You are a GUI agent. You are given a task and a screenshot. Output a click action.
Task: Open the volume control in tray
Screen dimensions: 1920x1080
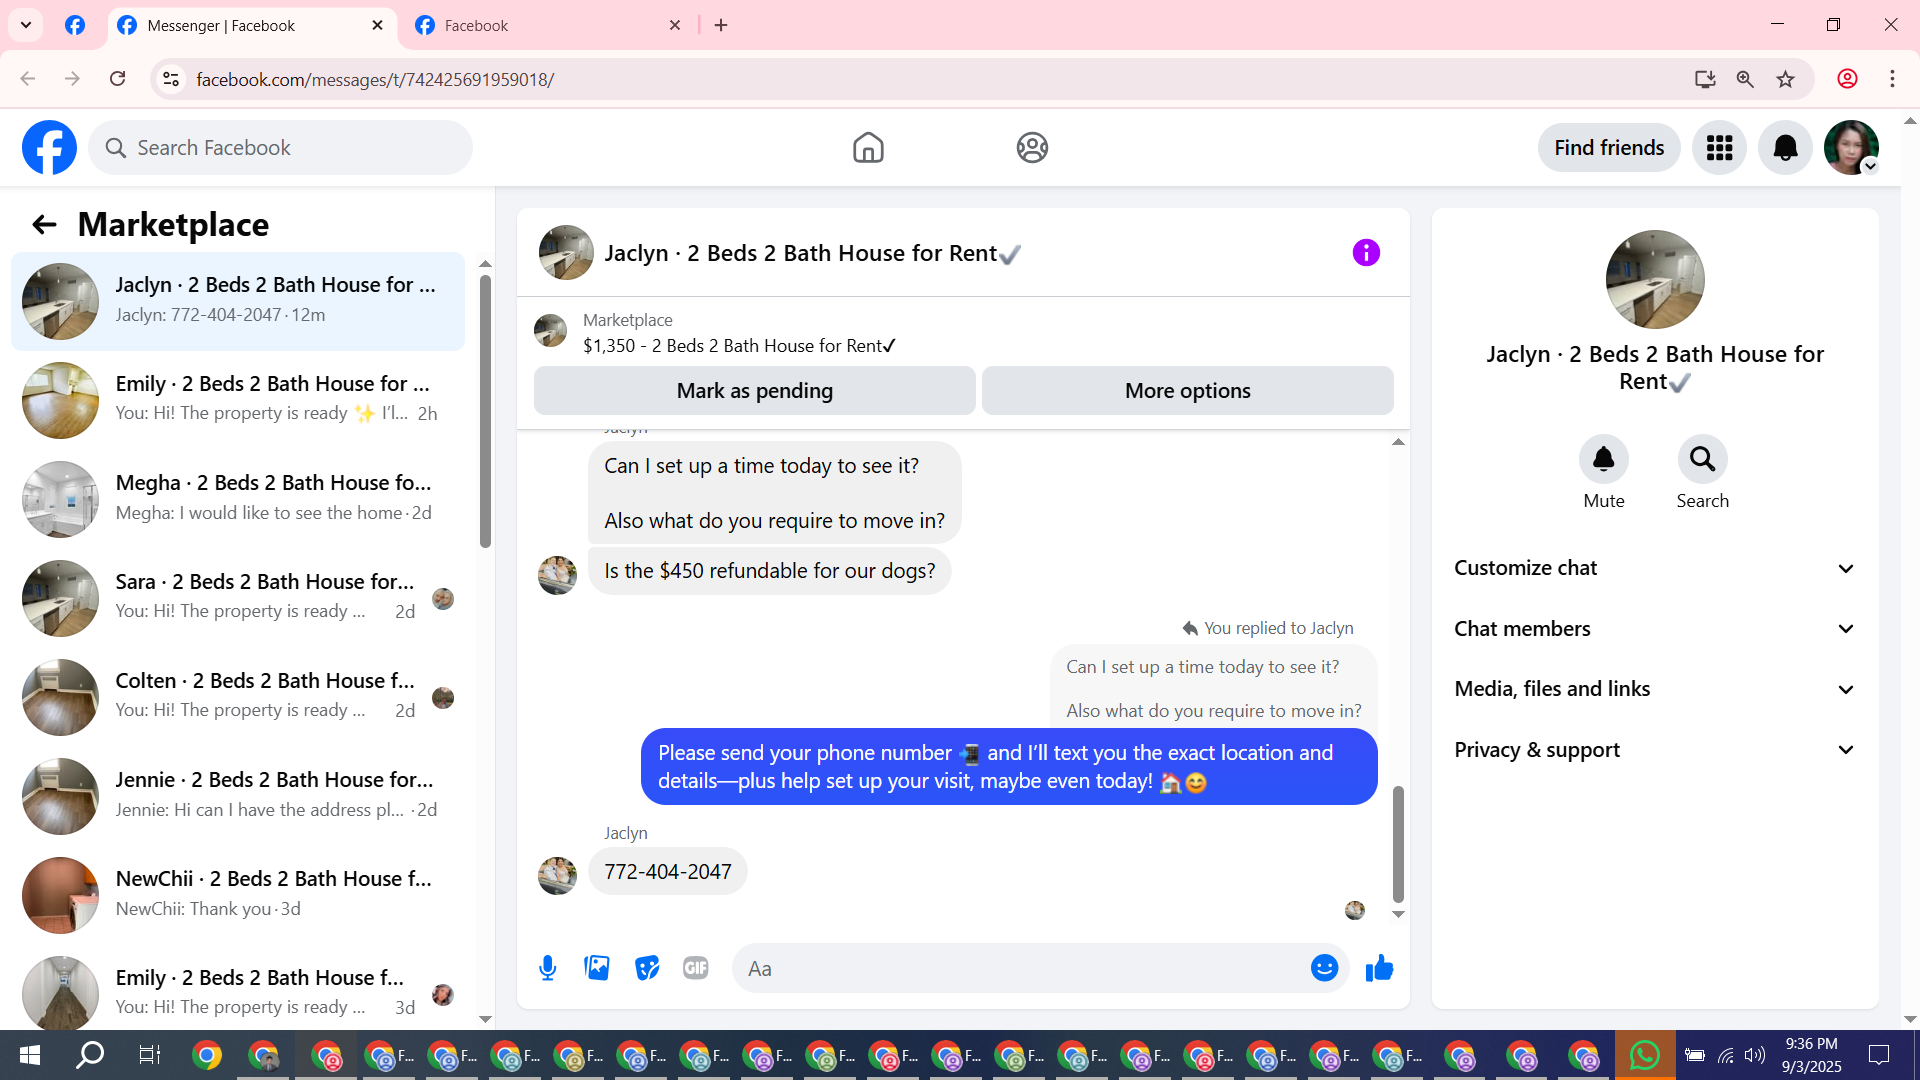(1754, 1055)
